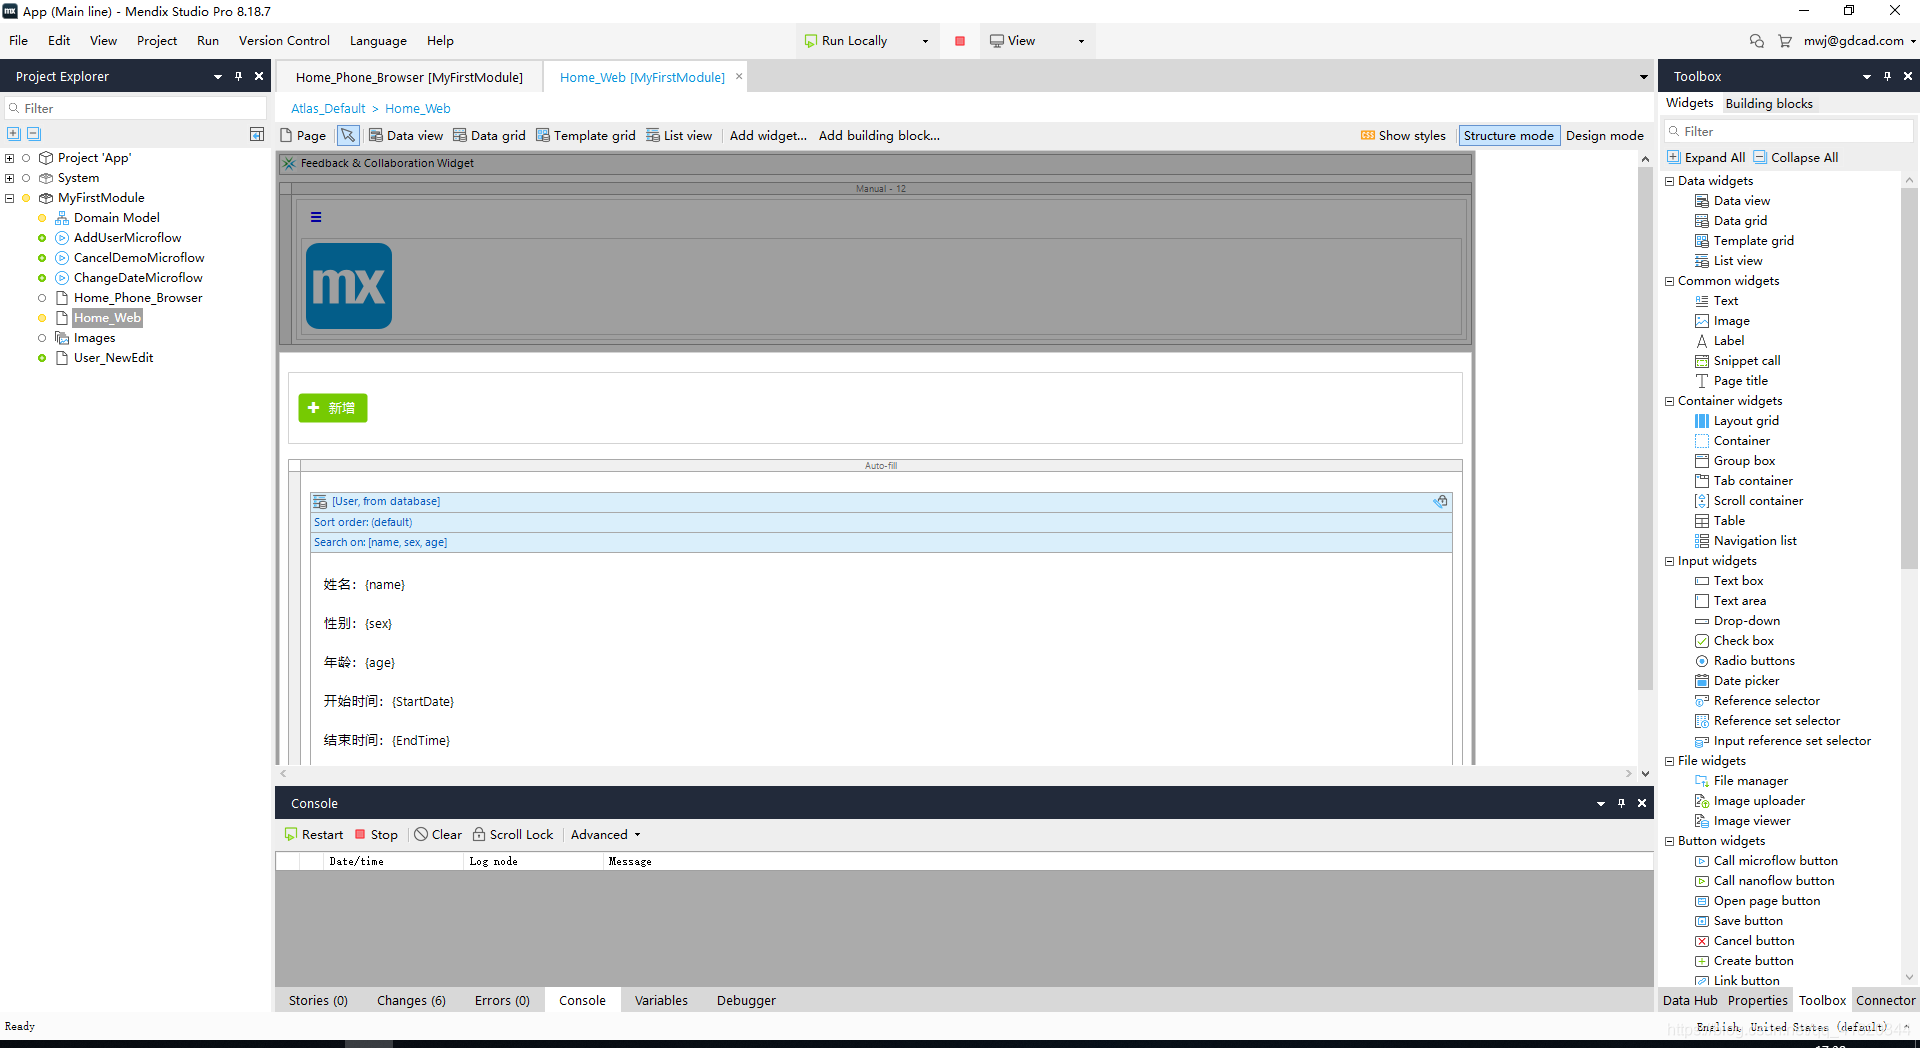Open the feedback speech bubble icon
Viewport: 1920px width, 1048px height.
[x=1757, y=41]
